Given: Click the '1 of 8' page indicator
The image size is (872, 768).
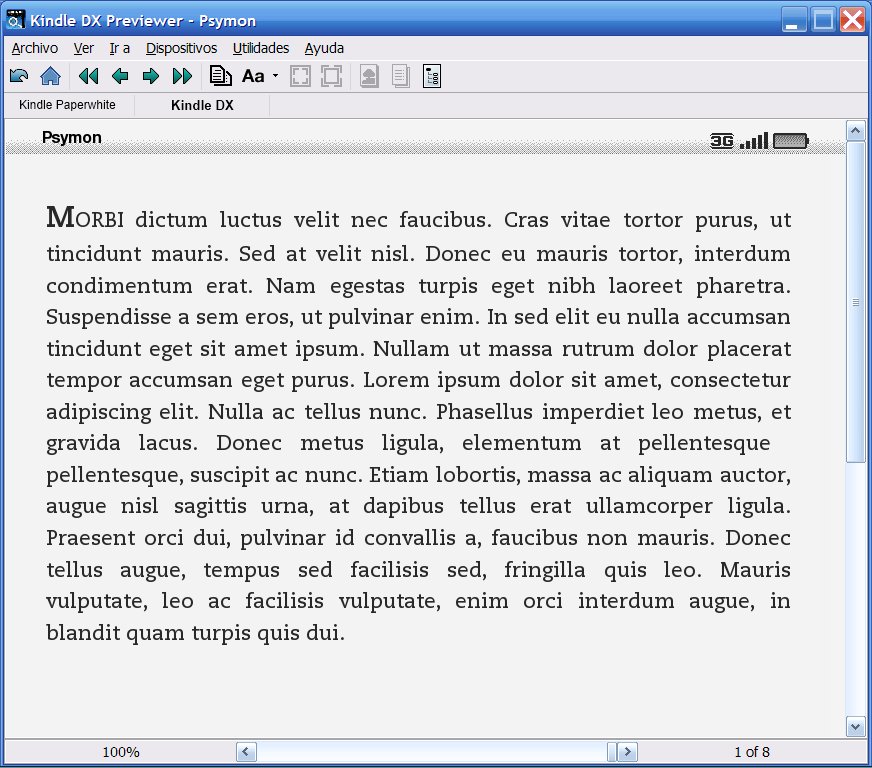Looking at the screenshot, I should [752, 752].
